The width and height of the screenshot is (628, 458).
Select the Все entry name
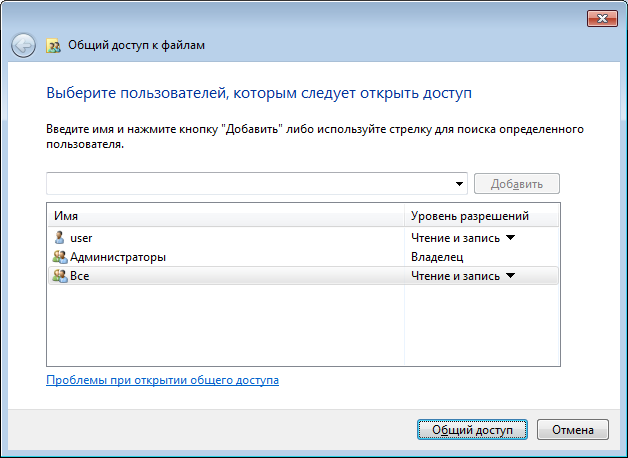79,276
